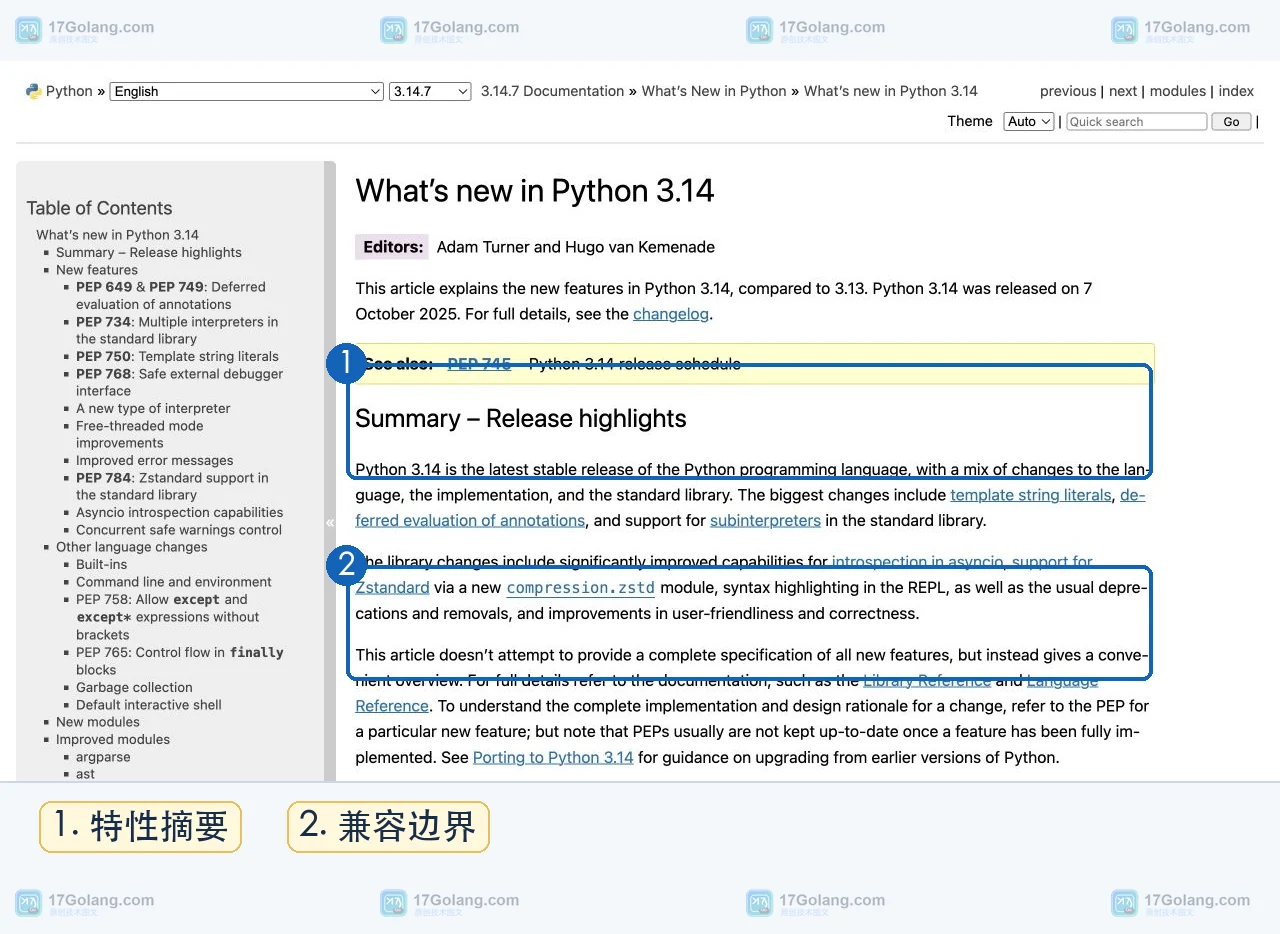Open the Porting to Python 3.14 link
Viewport: 1280px width, 934px height.
click(x=553, y=758)
